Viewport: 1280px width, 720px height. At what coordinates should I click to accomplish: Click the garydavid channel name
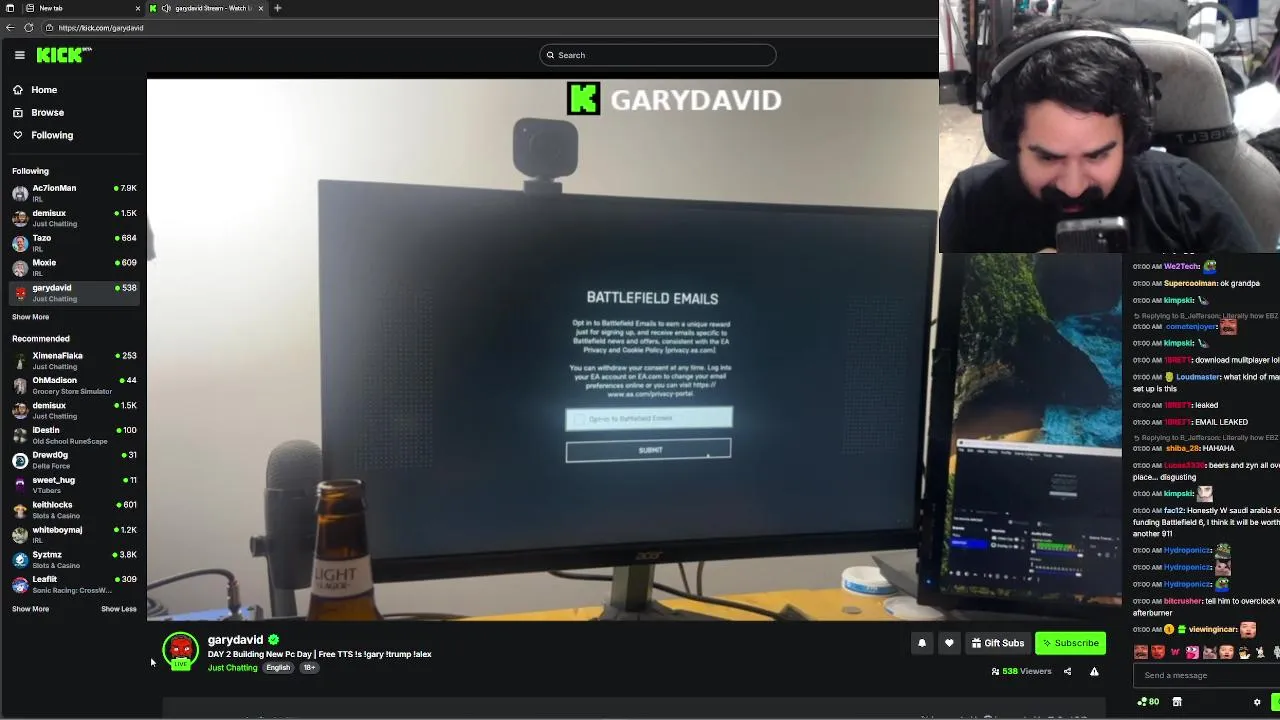(235, 640)
